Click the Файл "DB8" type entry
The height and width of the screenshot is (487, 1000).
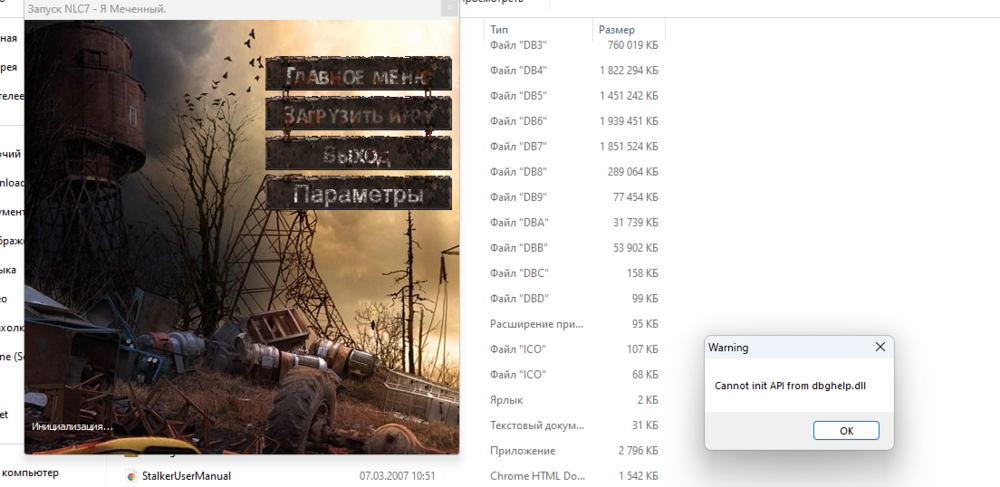click(x=518, y=171)
